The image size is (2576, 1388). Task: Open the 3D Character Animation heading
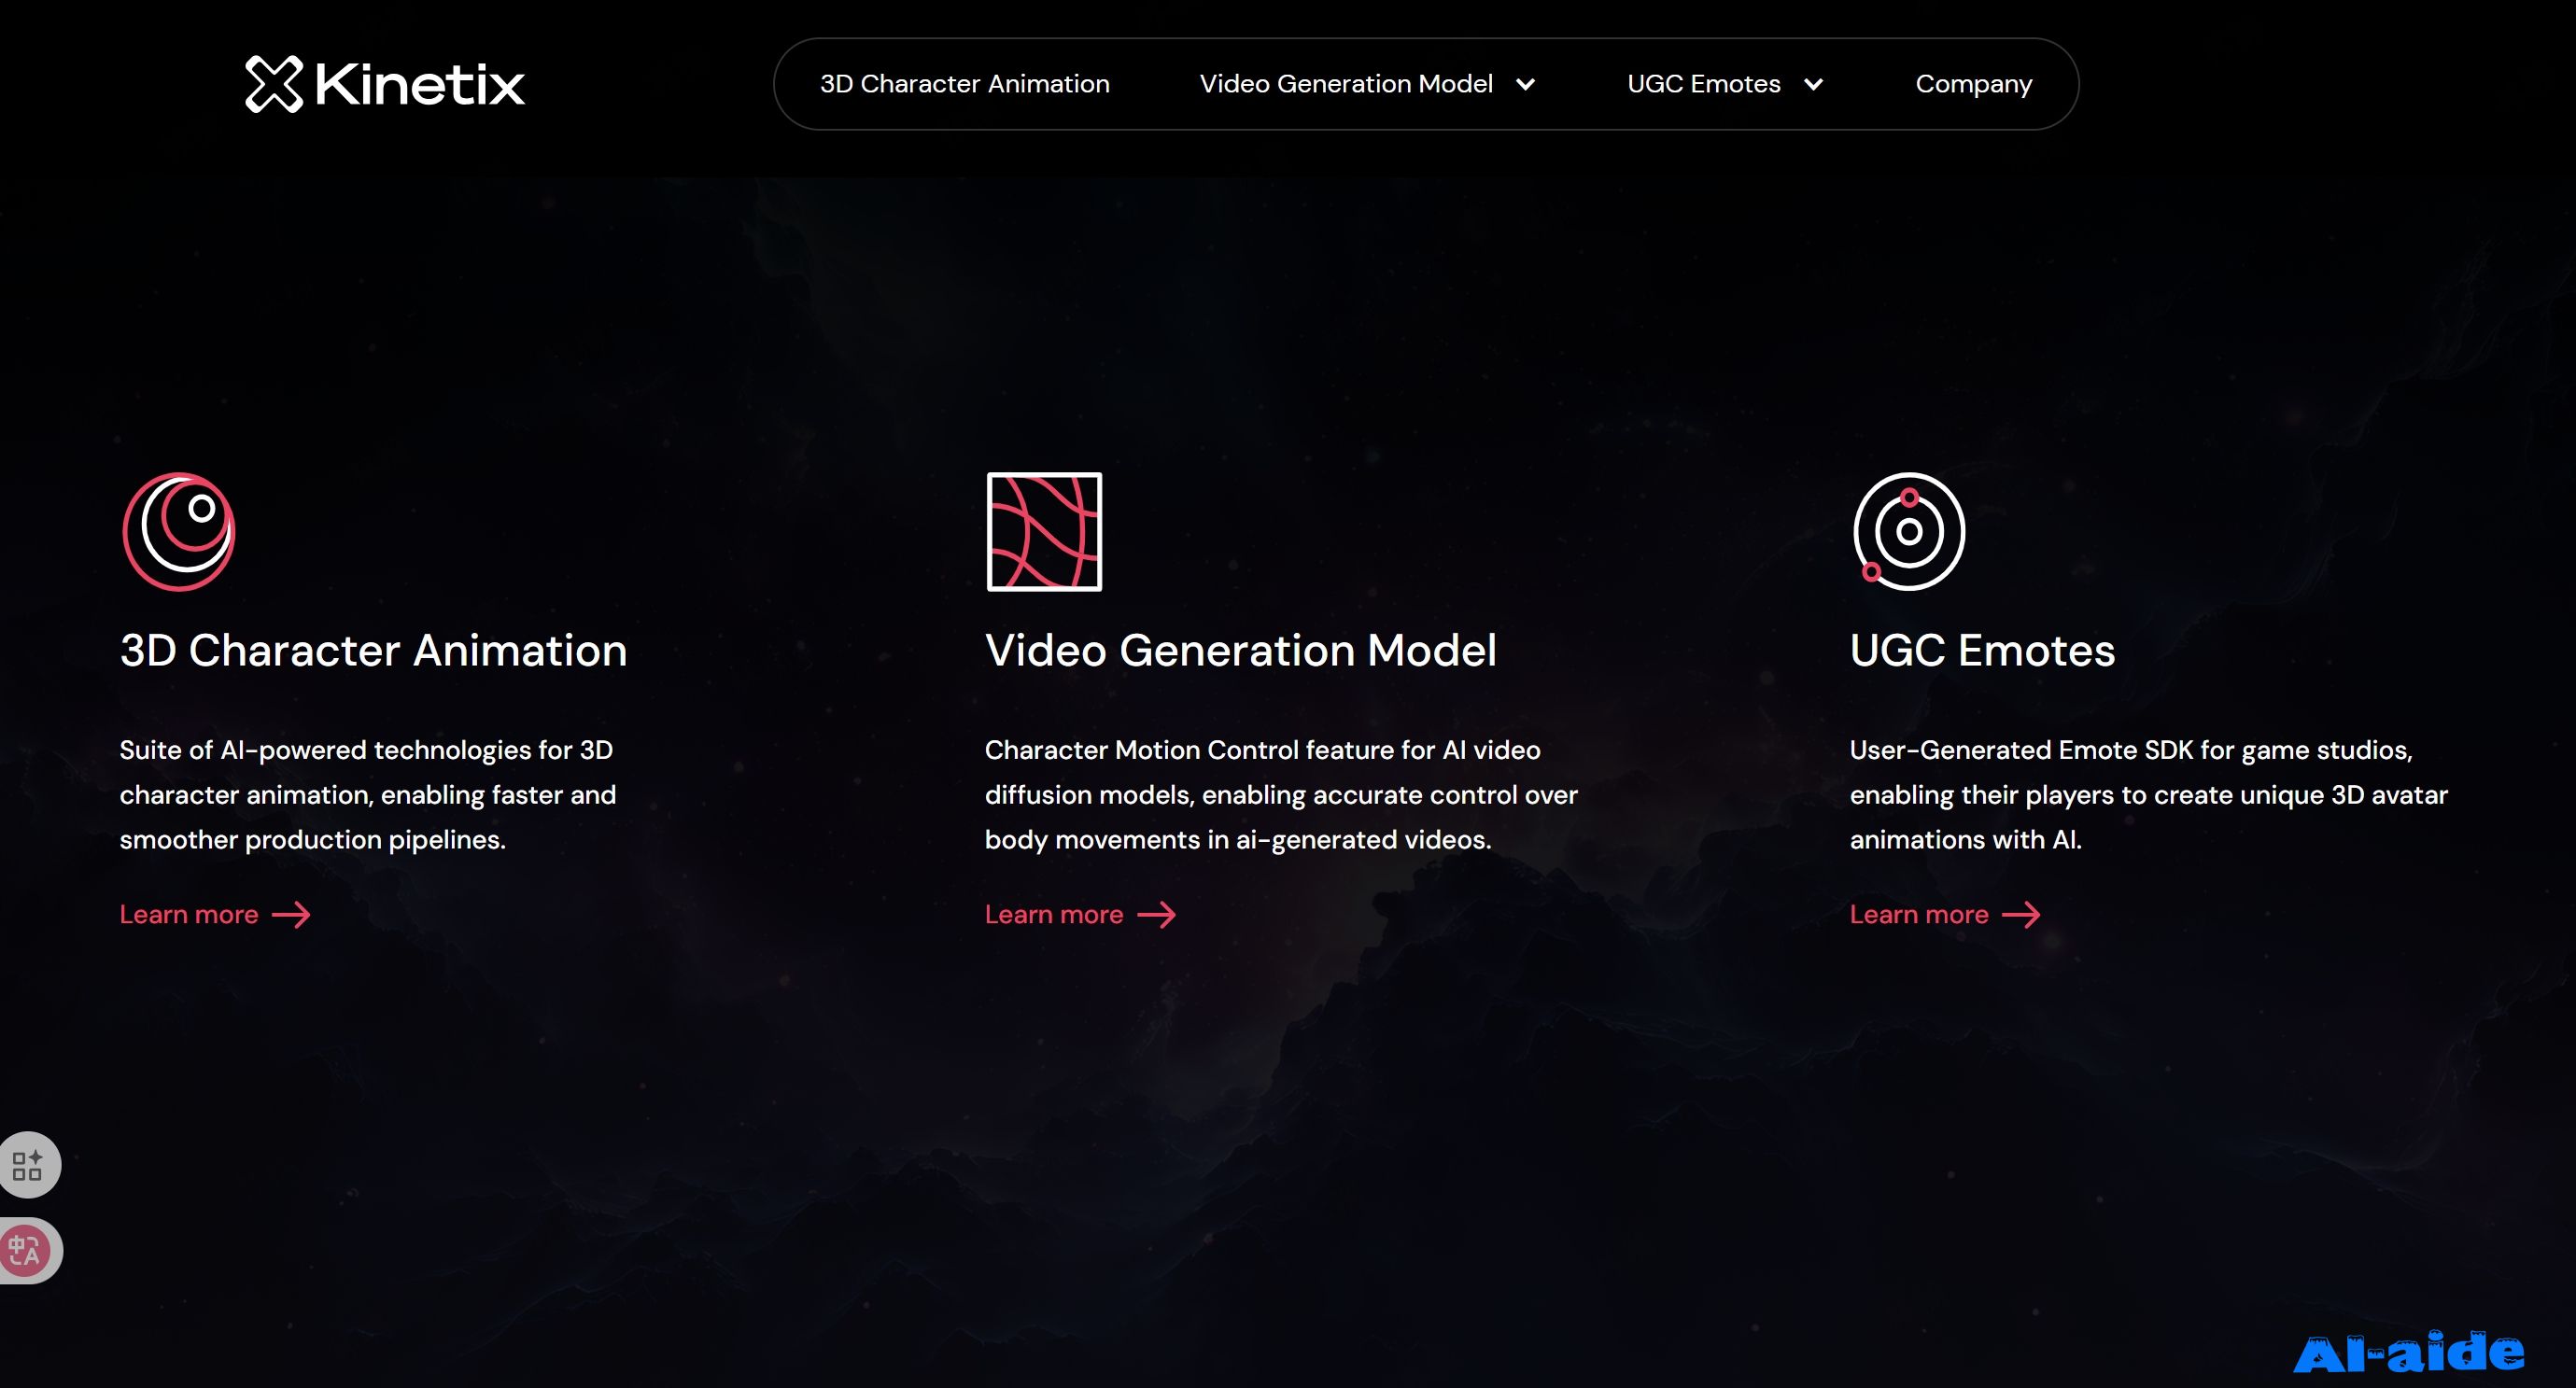click(373, 650)
